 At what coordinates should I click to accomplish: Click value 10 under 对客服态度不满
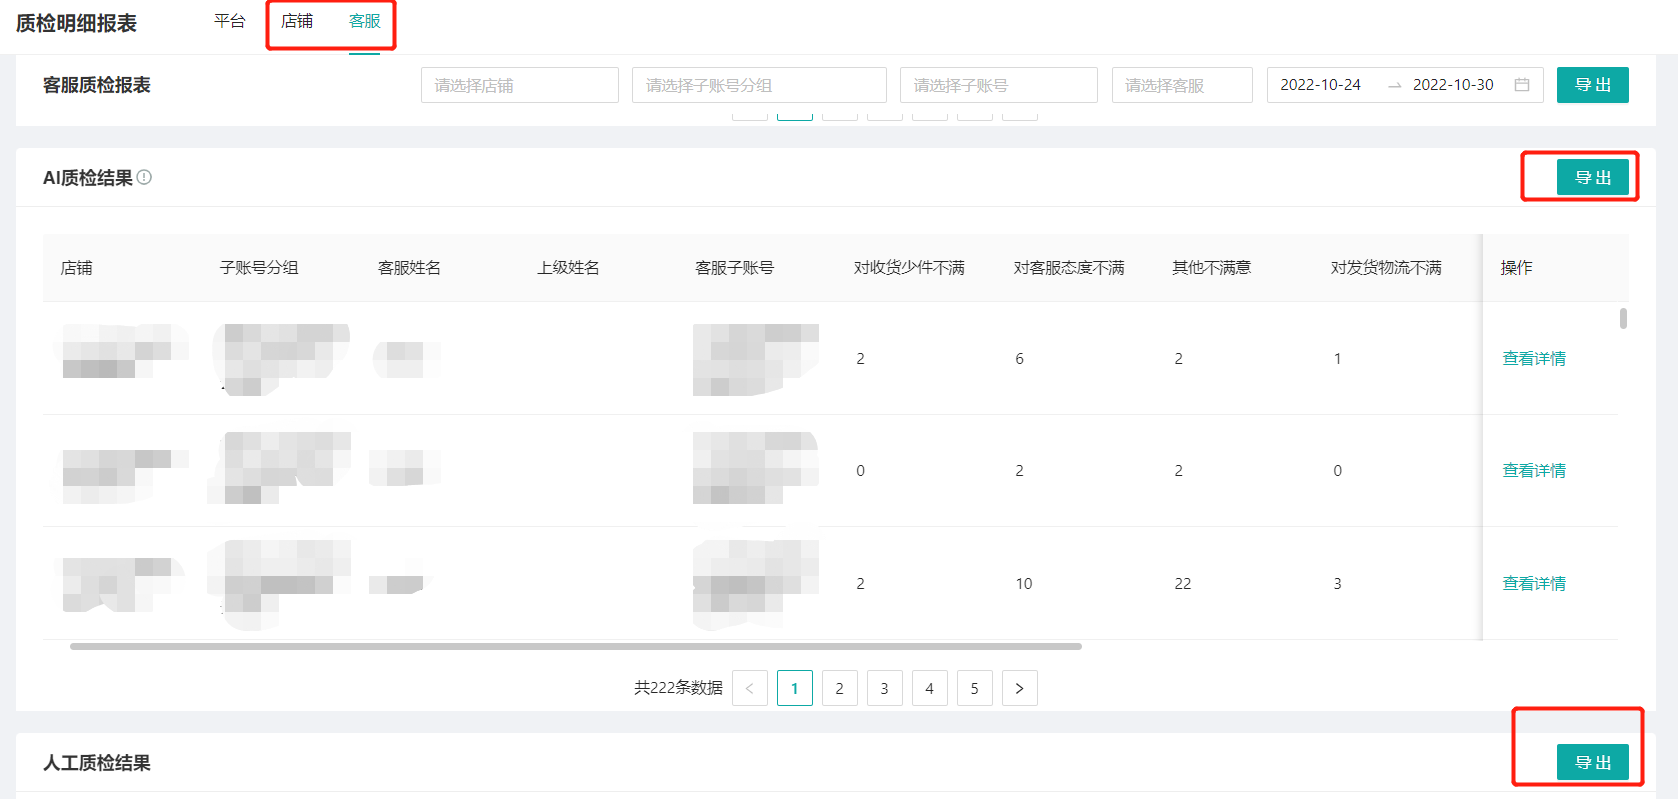click(x=1024, y=583)
